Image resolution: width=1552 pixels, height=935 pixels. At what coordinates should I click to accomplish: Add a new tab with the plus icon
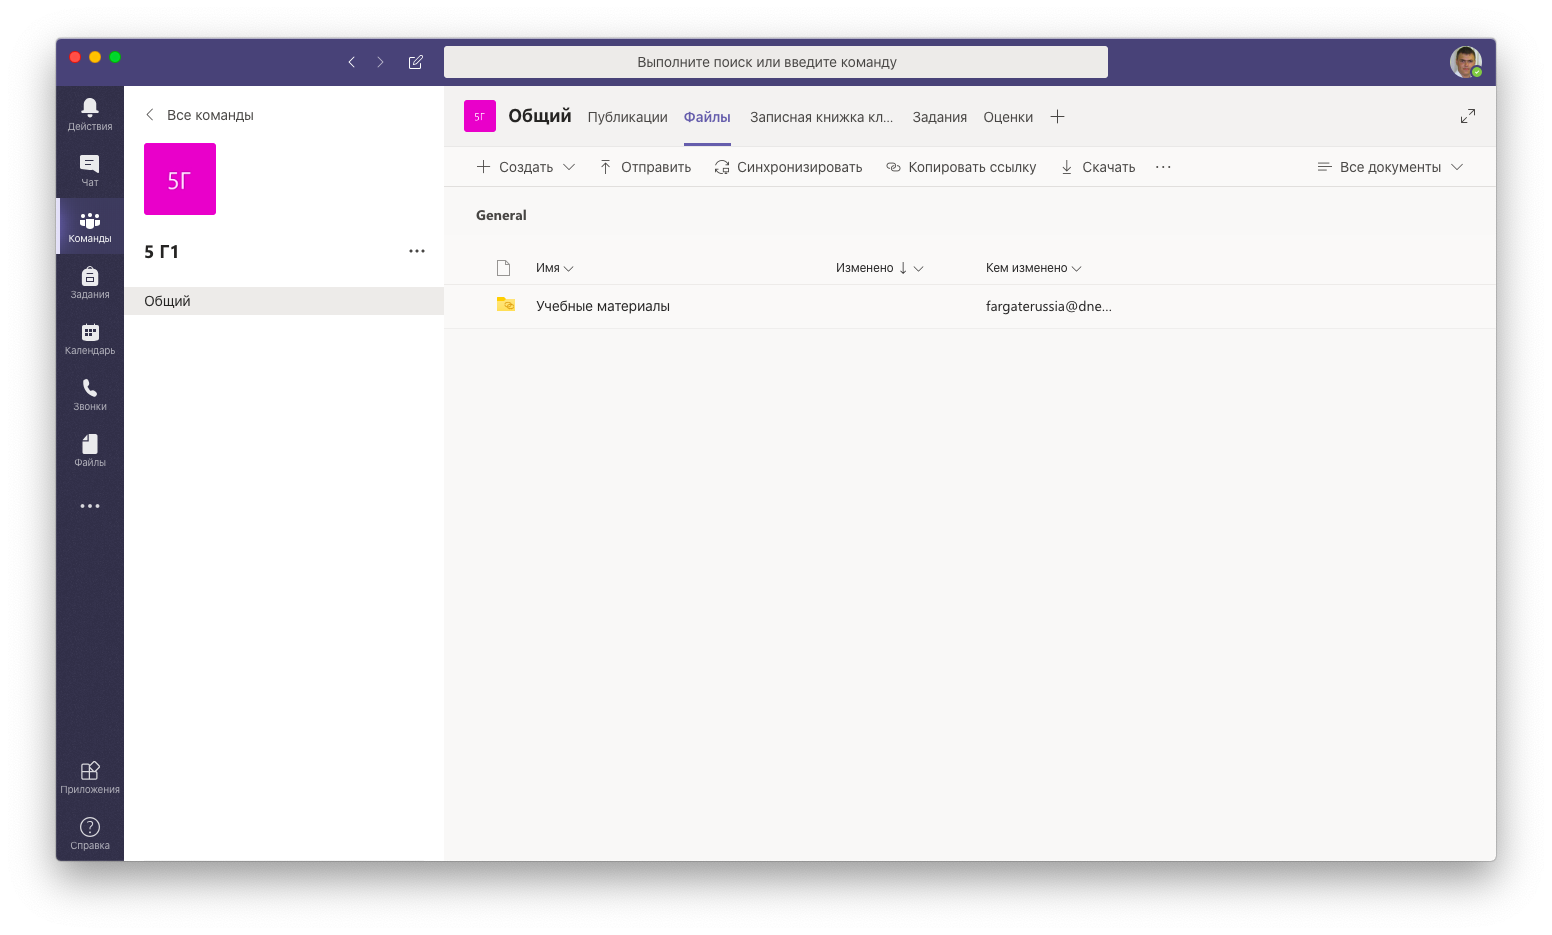(x=1057, y=117)
